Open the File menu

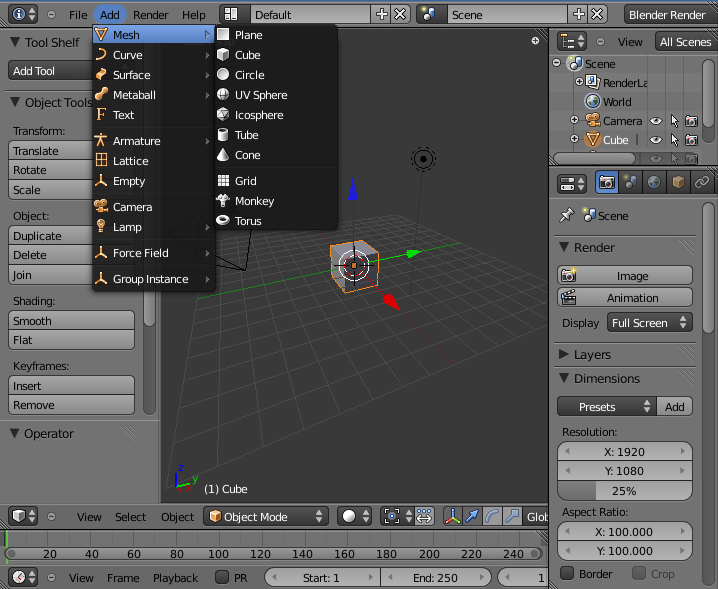coord(78,15)
